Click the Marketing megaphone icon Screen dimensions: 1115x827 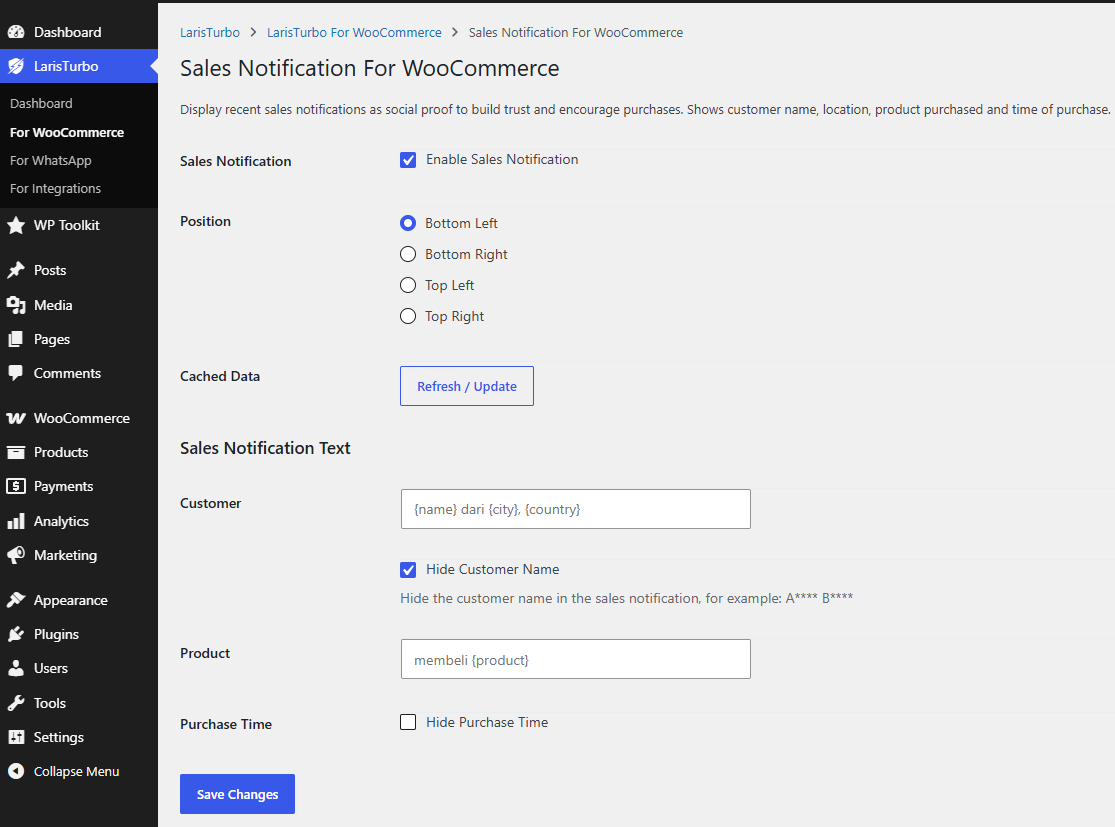click(16, 555)
